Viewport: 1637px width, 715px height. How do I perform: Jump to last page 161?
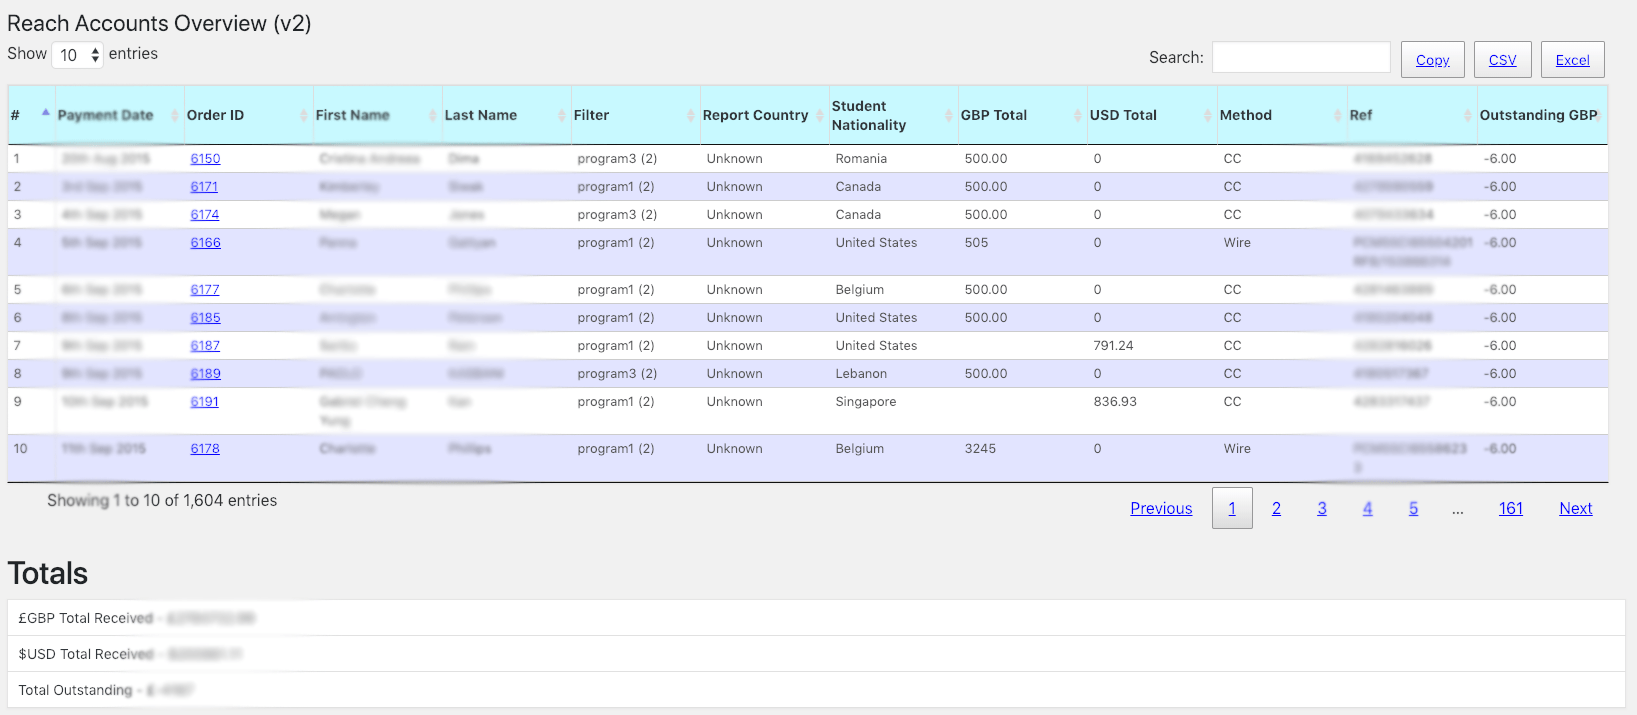[1511, 508]
